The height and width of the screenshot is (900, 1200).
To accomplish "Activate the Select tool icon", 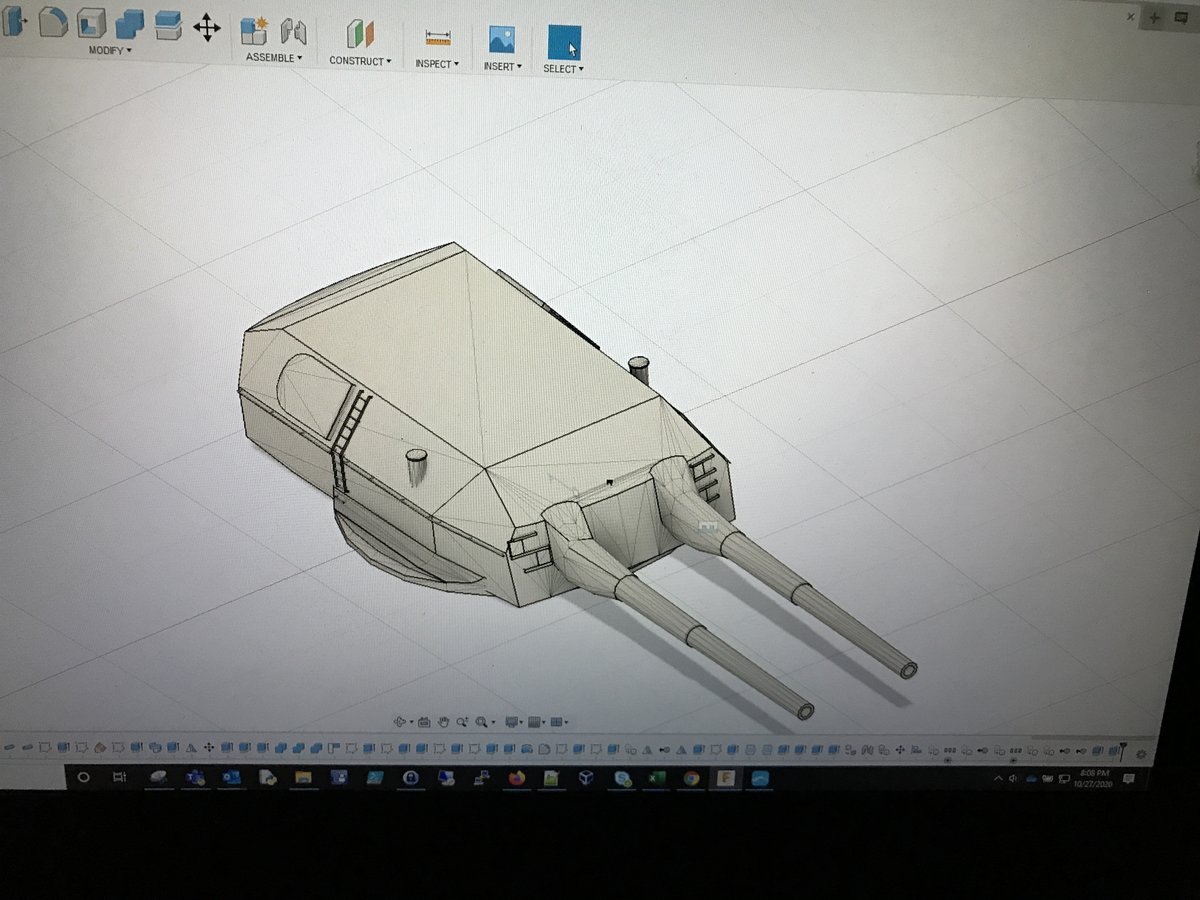I will 564,43.
